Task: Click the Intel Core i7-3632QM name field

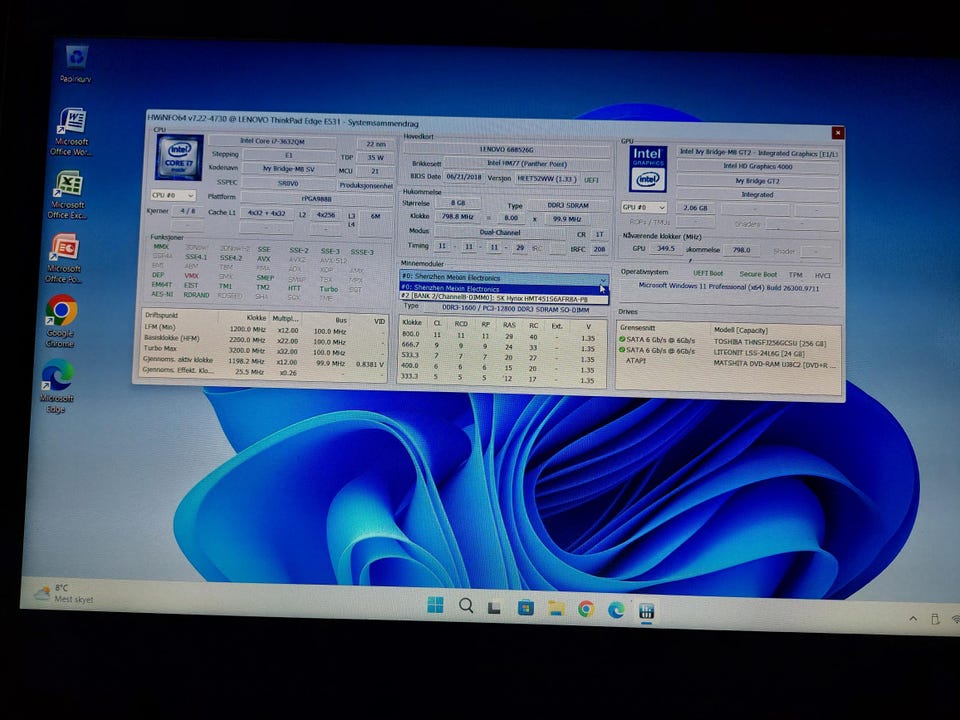Action: pyautogui.click(x=272, y=141)
